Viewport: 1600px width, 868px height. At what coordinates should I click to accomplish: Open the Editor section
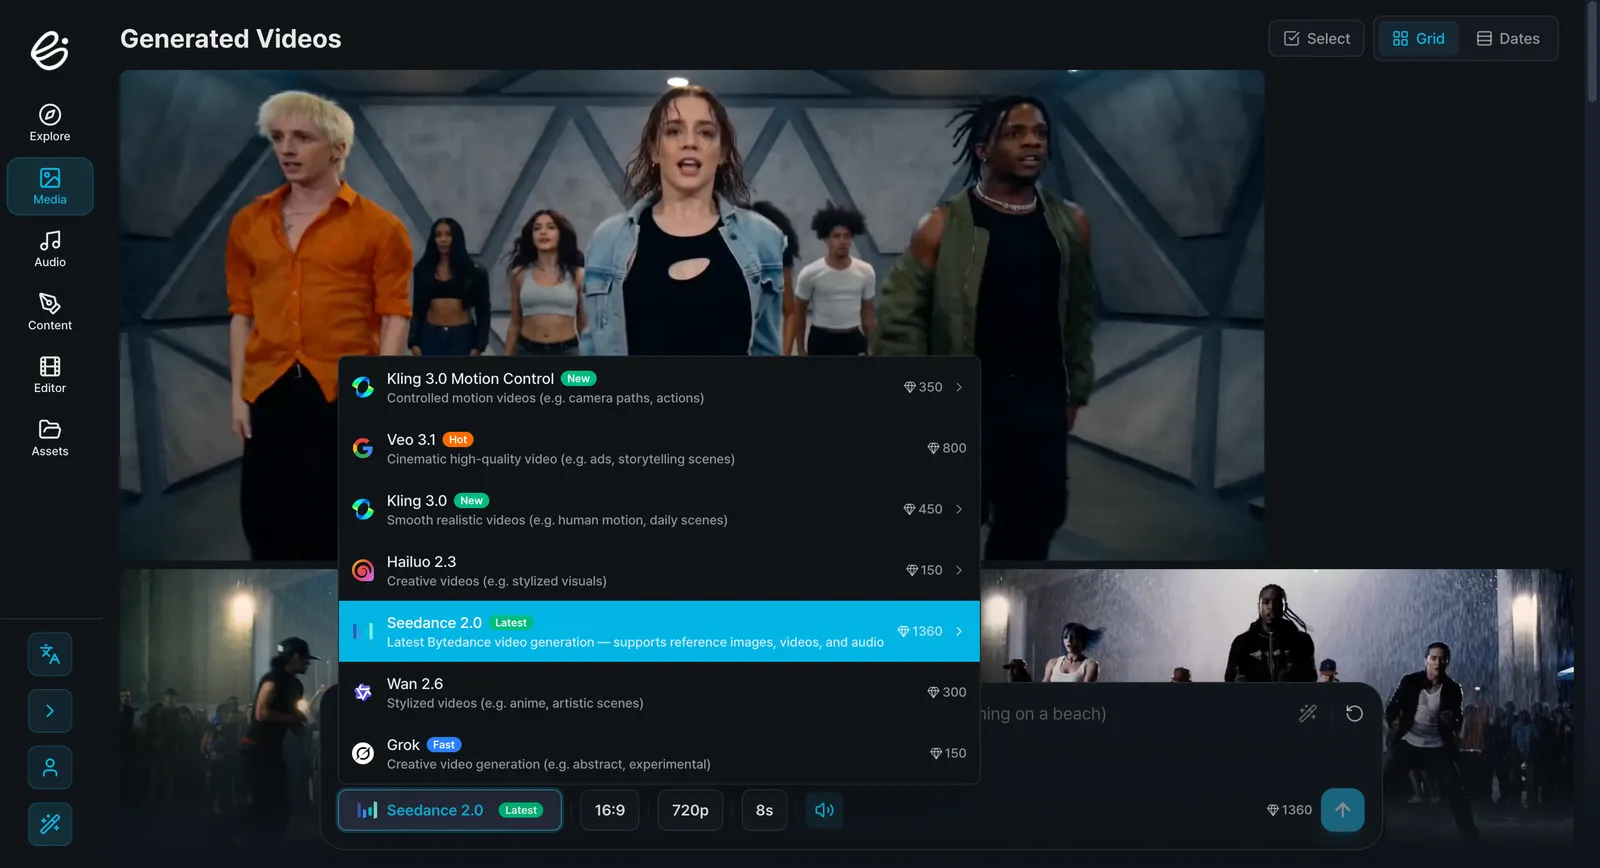[x=50, y=375]
